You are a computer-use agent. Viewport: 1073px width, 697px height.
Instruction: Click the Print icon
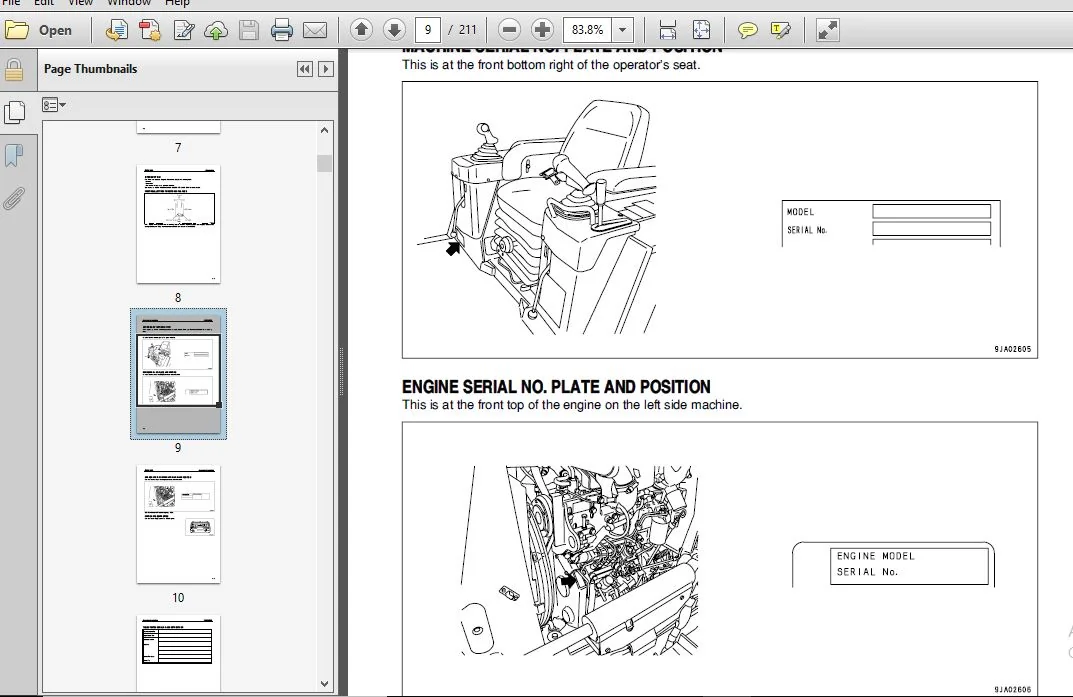click(281, 30)
